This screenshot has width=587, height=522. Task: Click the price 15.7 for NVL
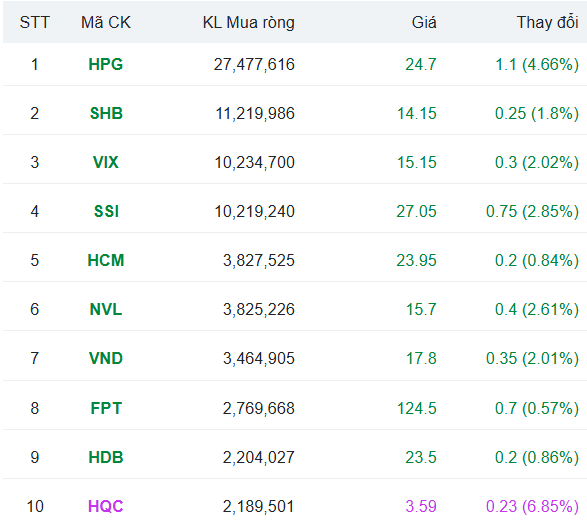(421, 310)
